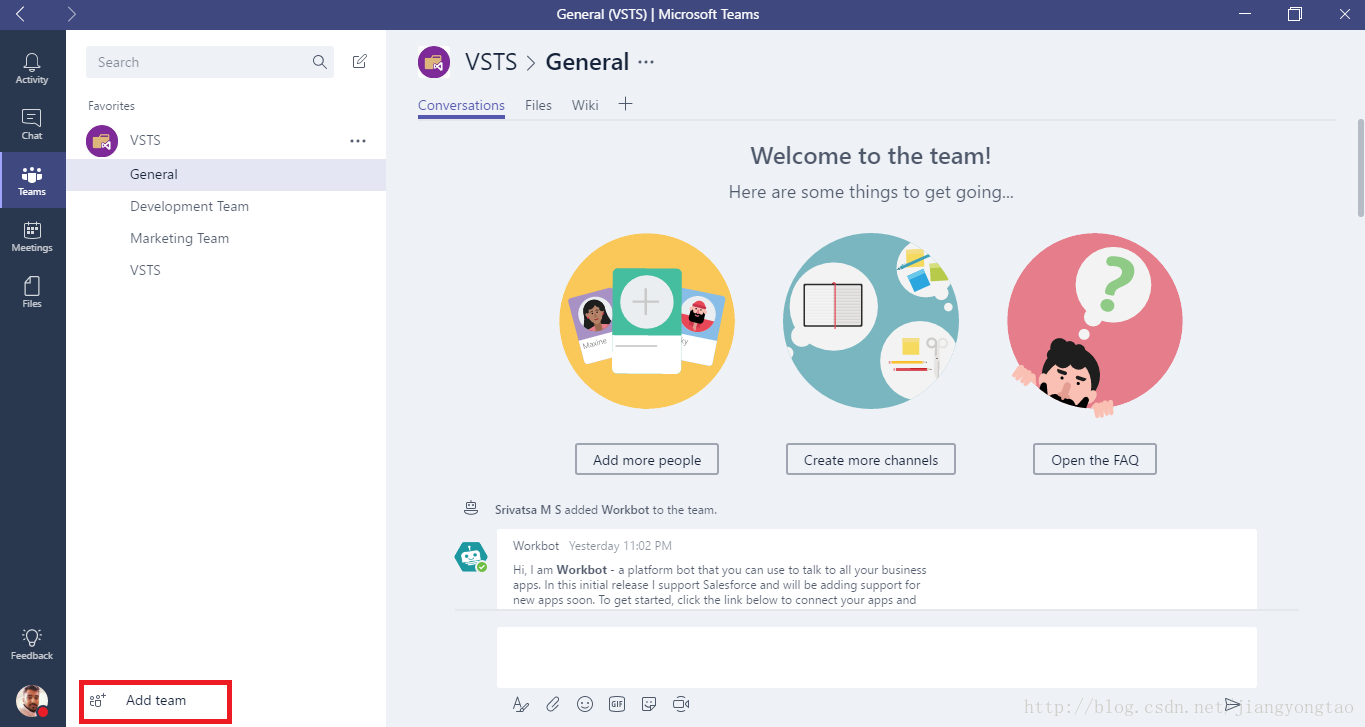Click the search magnifier icon

point(320,62)
